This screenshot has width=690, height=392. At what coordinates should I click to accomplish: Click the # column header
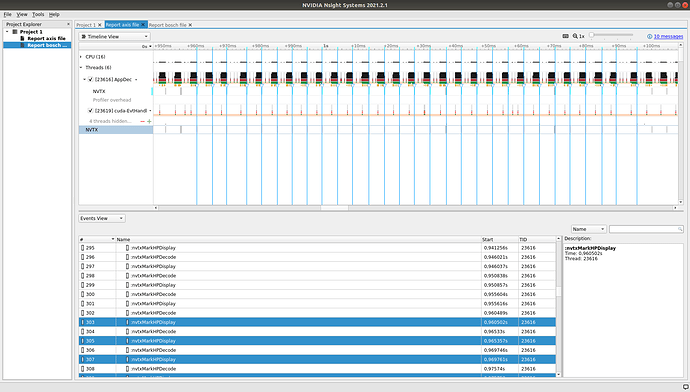[x=97, y=239]
